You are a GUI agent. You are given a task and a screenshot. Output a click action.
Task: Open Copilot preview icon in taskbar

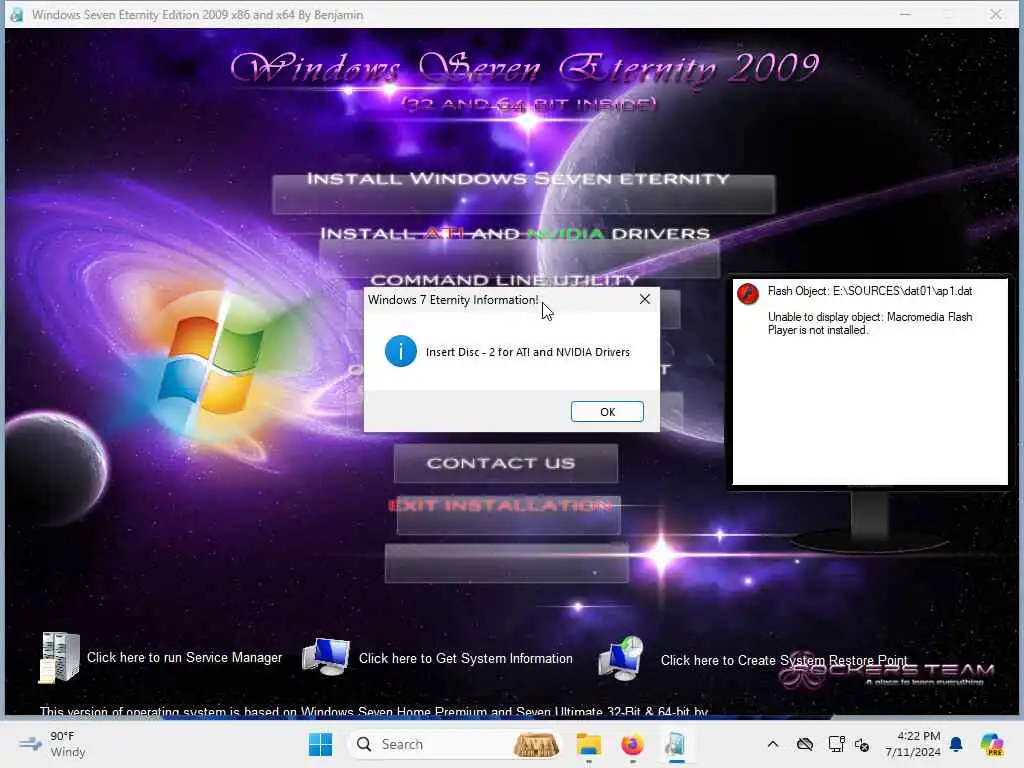point(992,744)
